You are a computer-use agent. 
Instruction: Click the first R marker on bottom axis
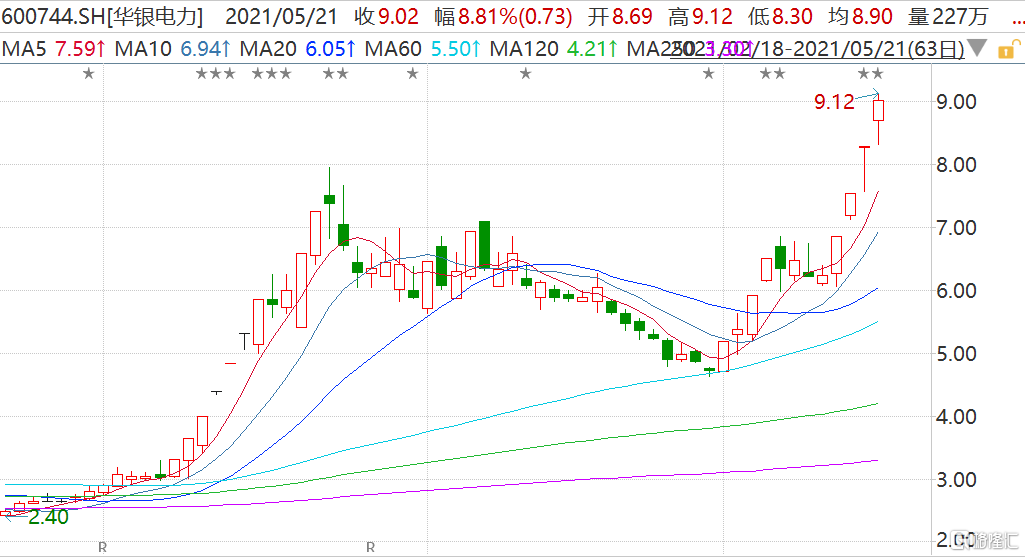coord(102,547)
